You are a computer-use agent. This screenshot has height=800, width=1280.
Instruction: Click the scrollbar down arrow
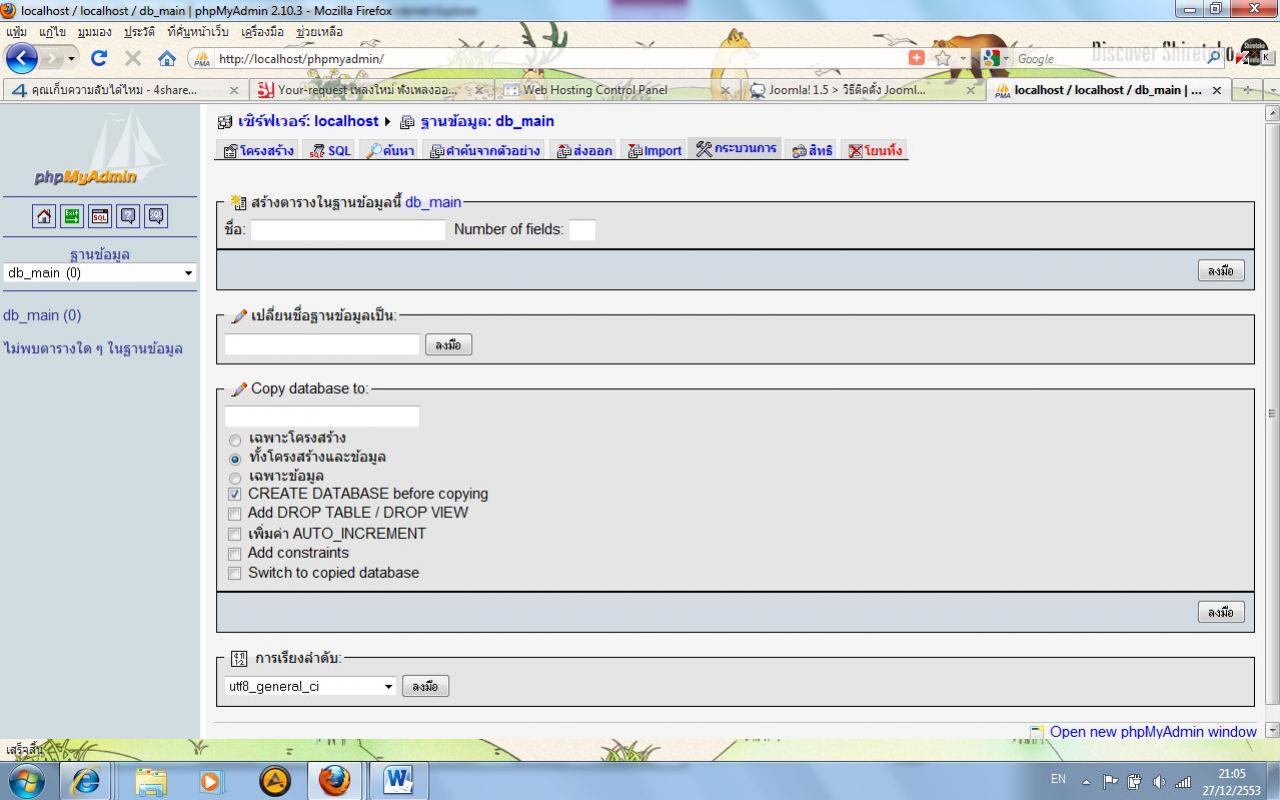tap(1272, 731)
